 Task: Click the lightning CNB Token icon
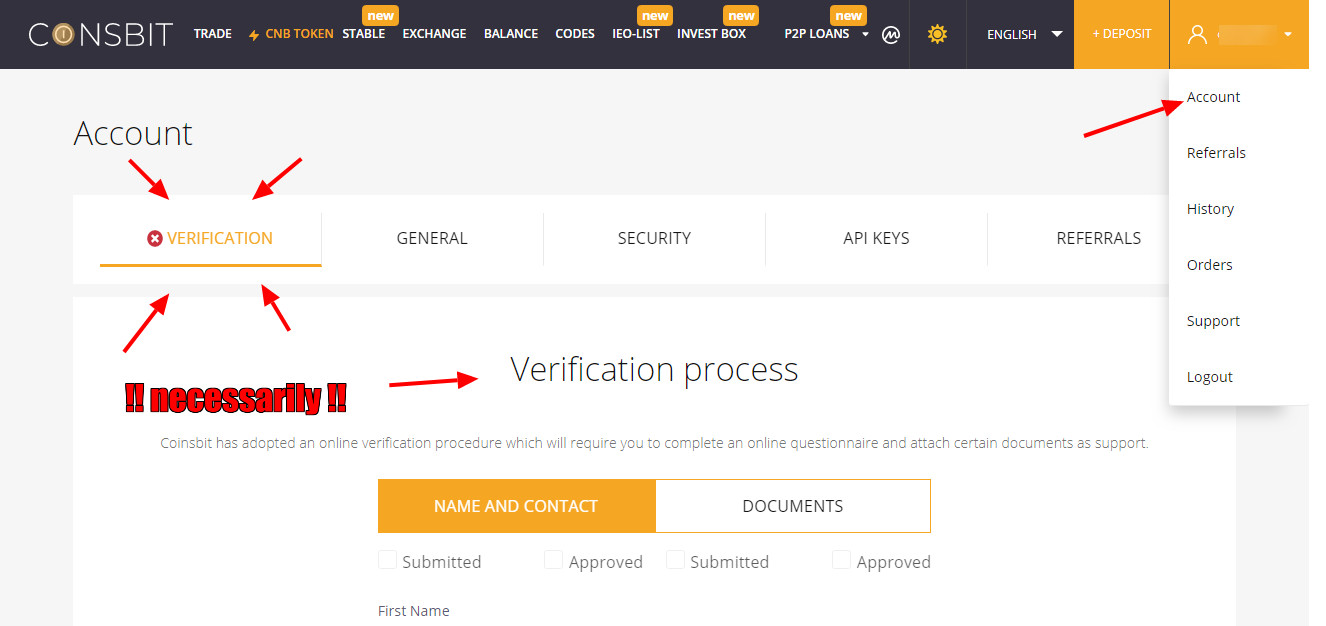(254, 35)
